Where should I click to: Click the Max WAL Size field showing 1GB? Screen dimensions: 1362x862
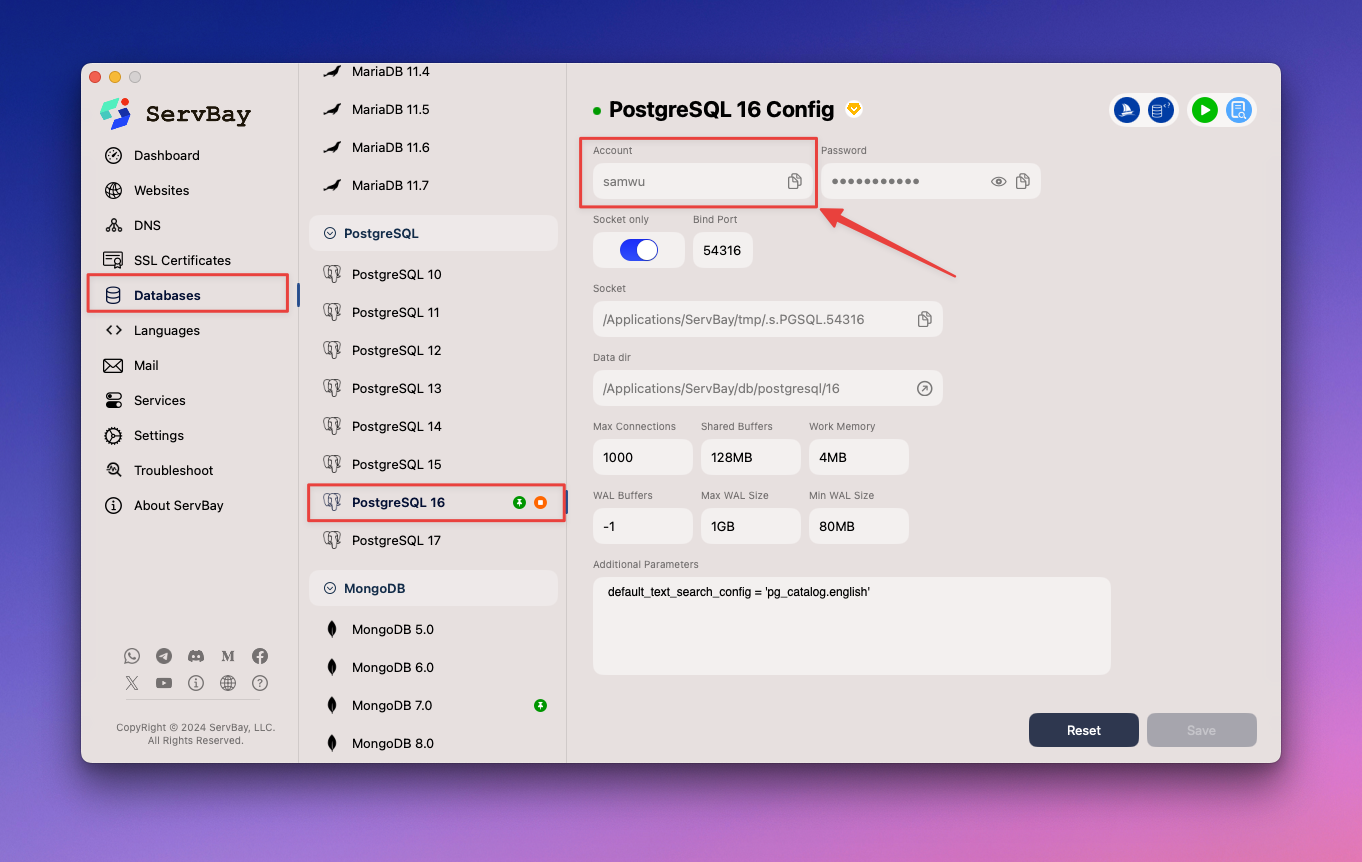[x=750, y=526]
